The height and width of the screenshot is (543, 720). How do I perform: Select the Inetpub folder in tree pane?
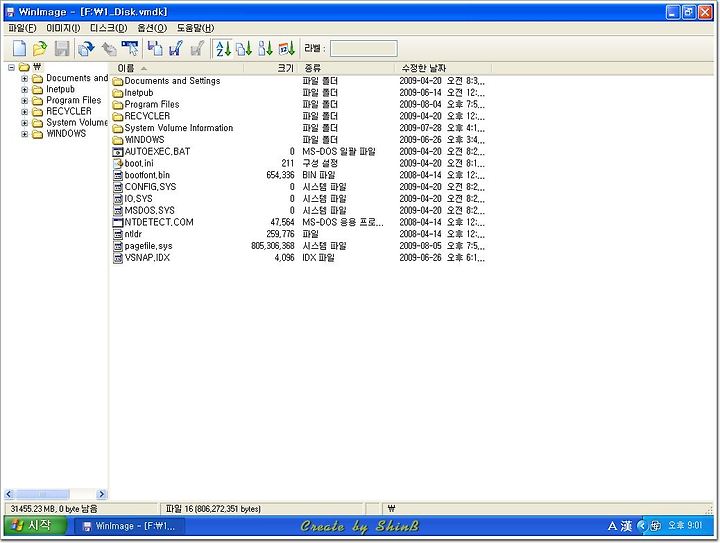60,89
